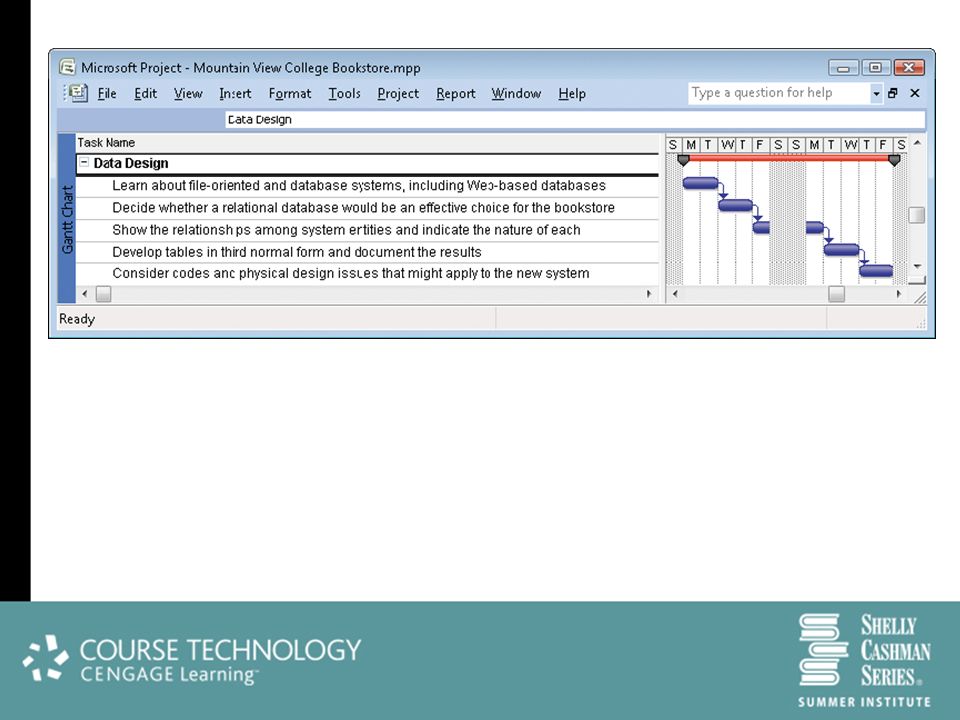The image size is (960, 720).
Task: Click the Task Name column header
Action: (x=367, y=143)
